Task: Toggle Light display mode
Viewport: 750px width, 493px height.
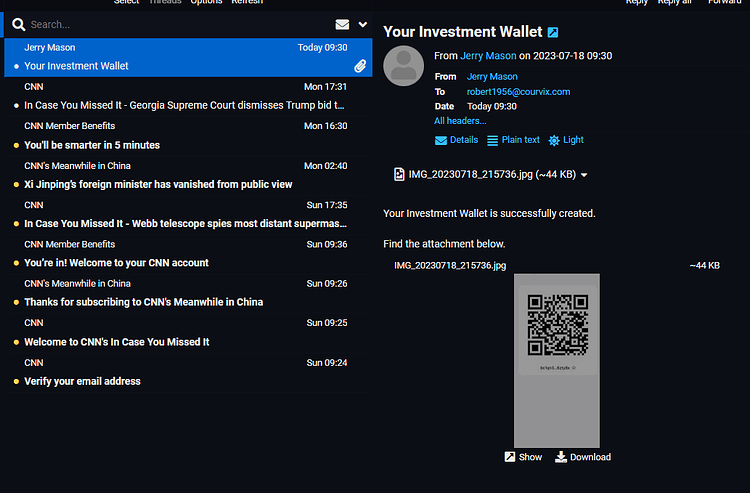Action: (566, 140)
